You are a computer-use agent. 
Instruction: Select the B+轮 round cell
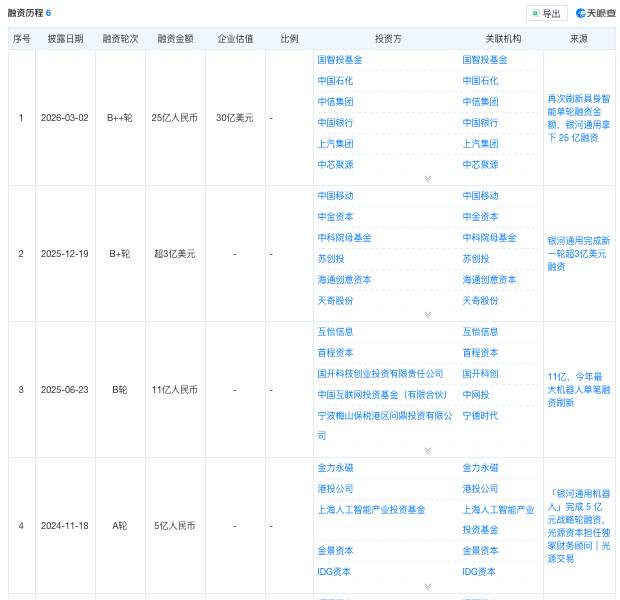point(120,254)
